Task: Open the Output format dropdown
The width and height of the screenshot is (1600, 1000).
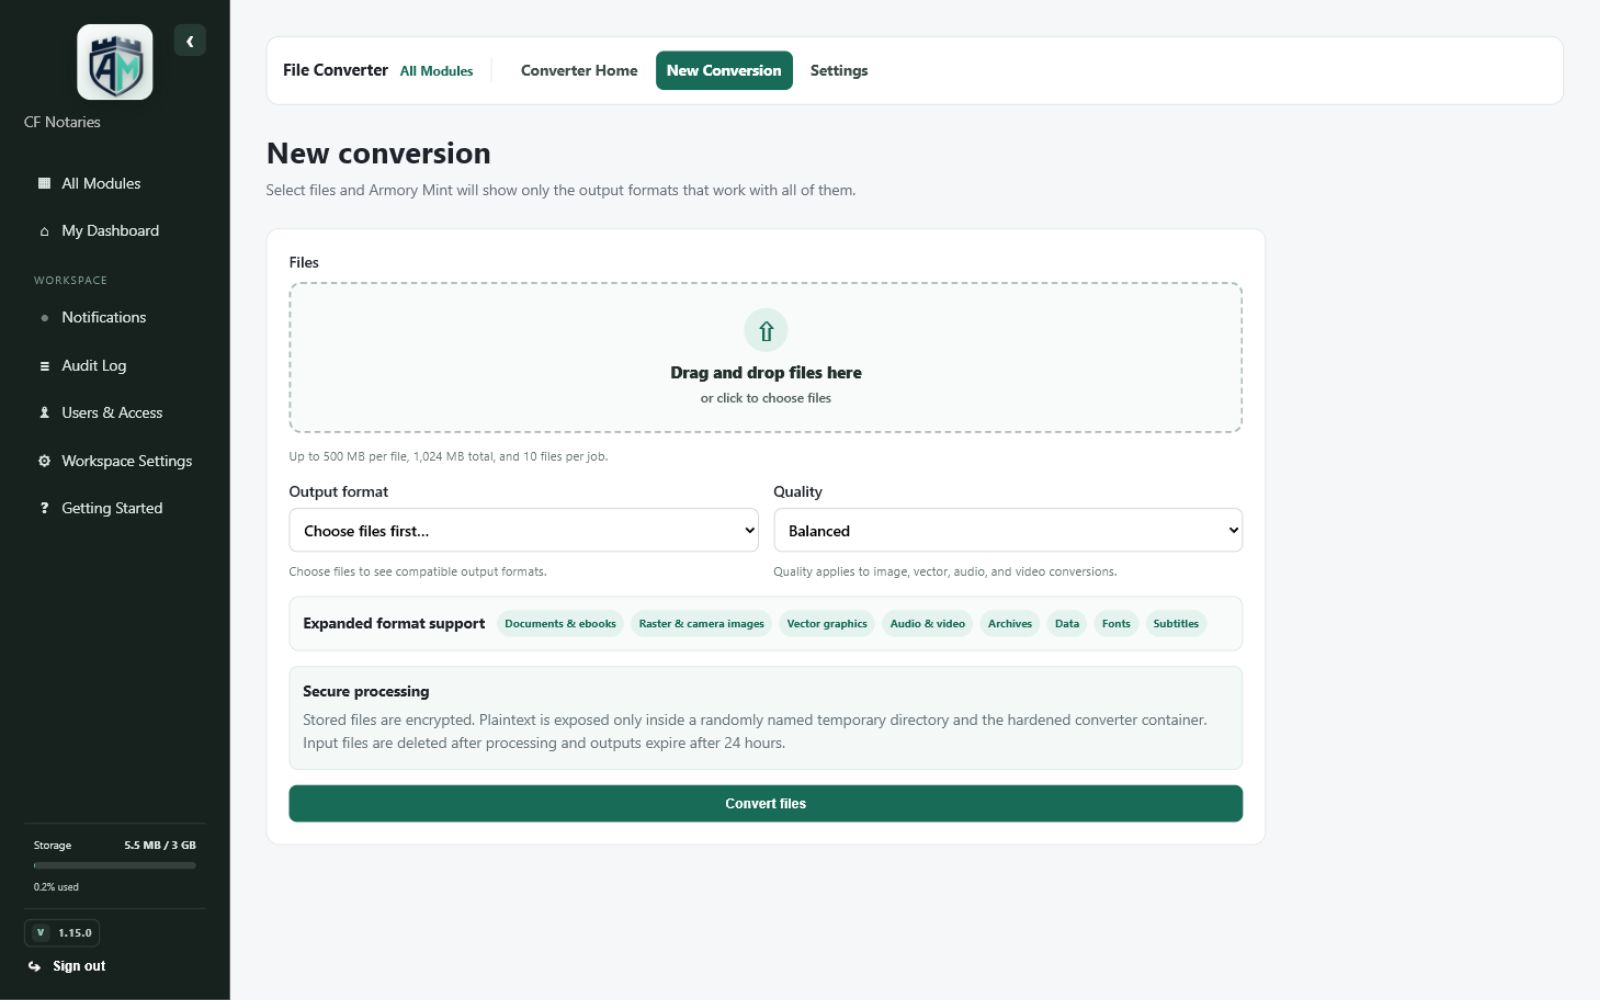Action: [524, 531]
